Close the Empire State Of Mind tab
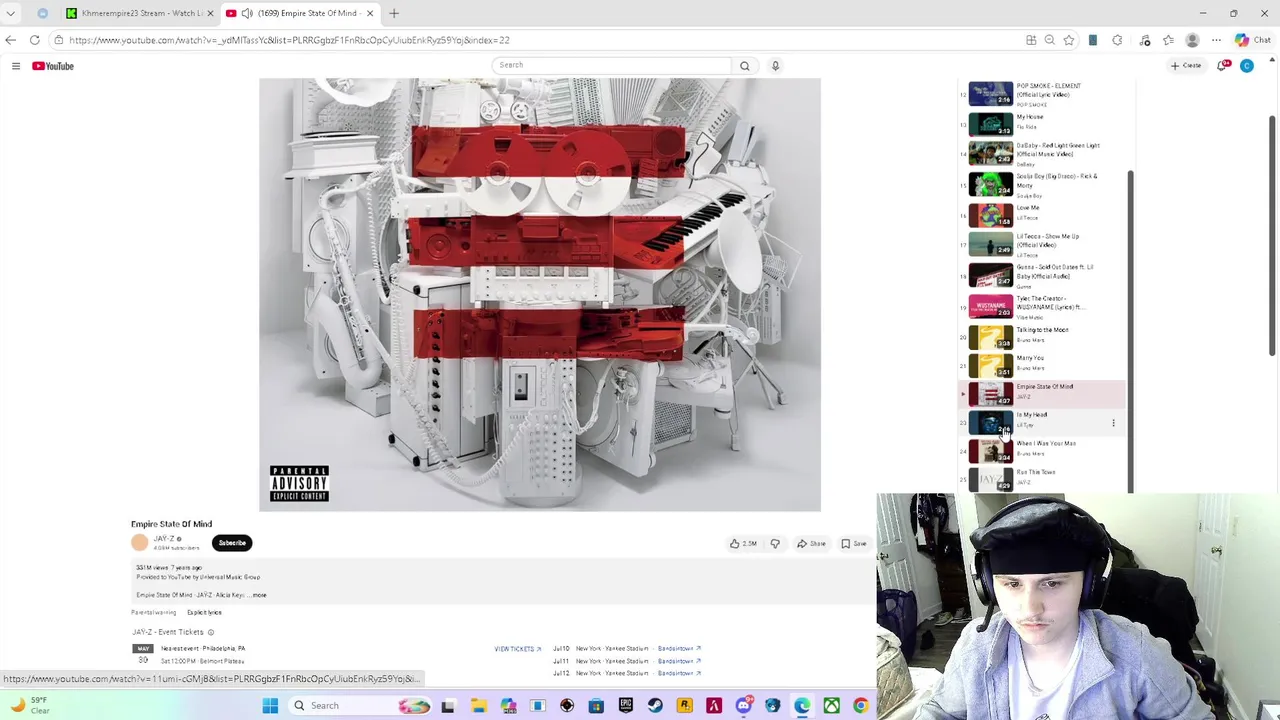This screenshot has width=1280, height=720. [x=370, y=13]
